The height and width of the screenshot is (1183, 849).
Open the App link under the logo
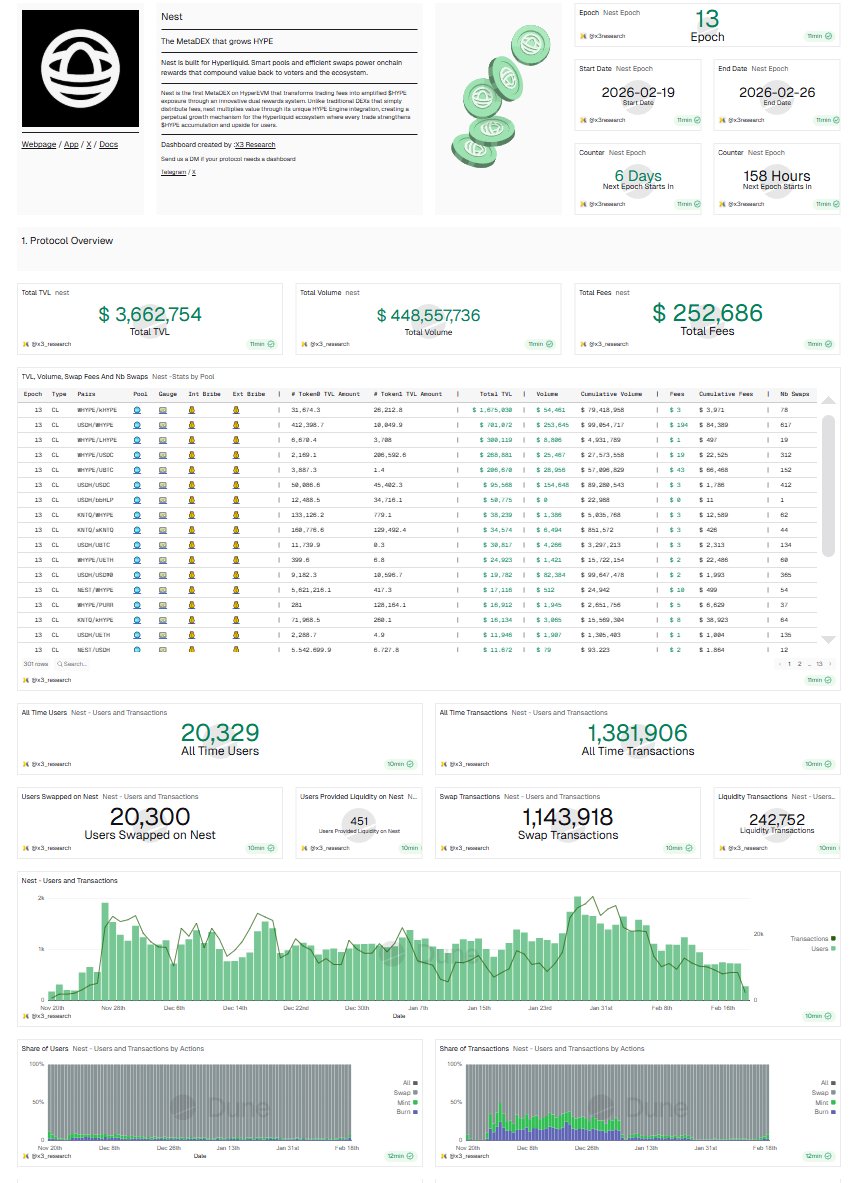(x=71, y=144)
